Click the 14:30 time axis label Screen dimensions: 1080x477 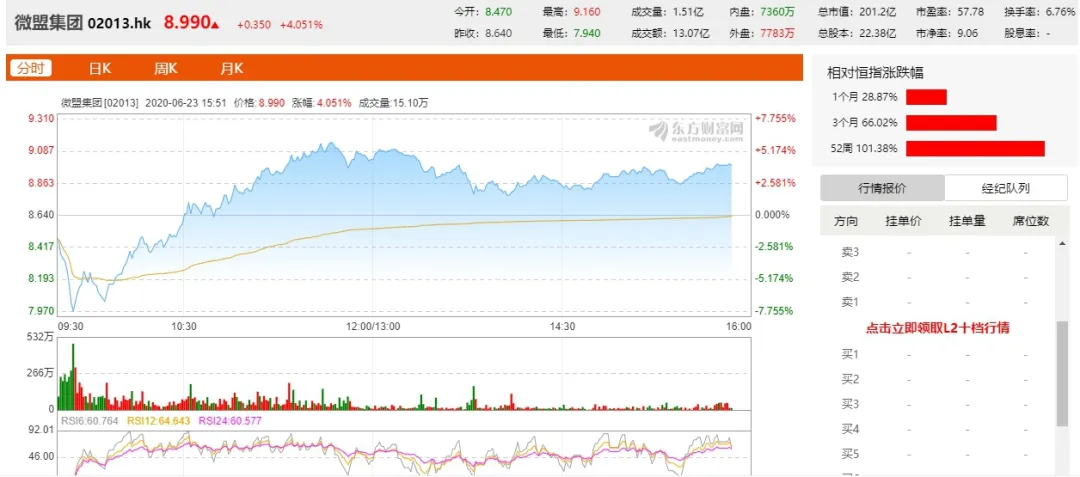(562, 326)
